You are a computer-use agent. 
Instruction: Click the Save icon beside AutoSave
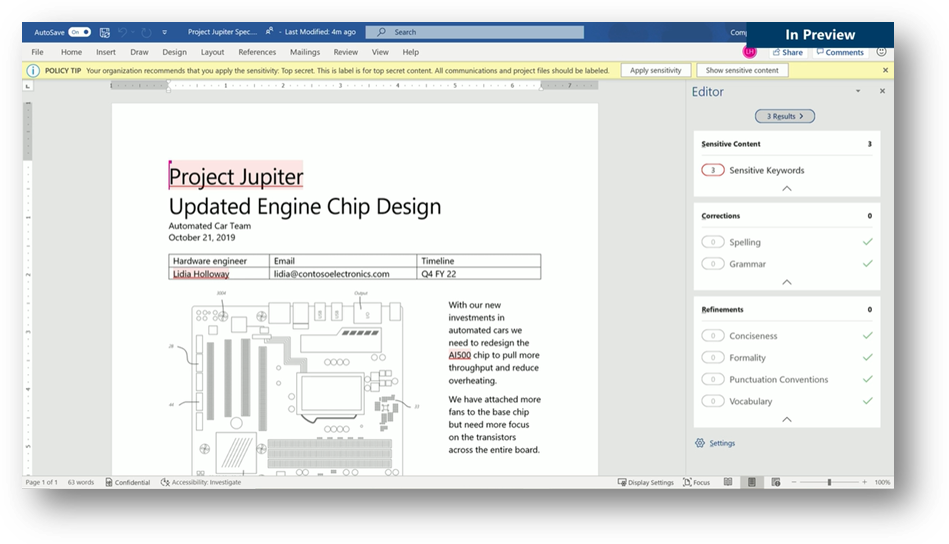(x=105, y=32)
